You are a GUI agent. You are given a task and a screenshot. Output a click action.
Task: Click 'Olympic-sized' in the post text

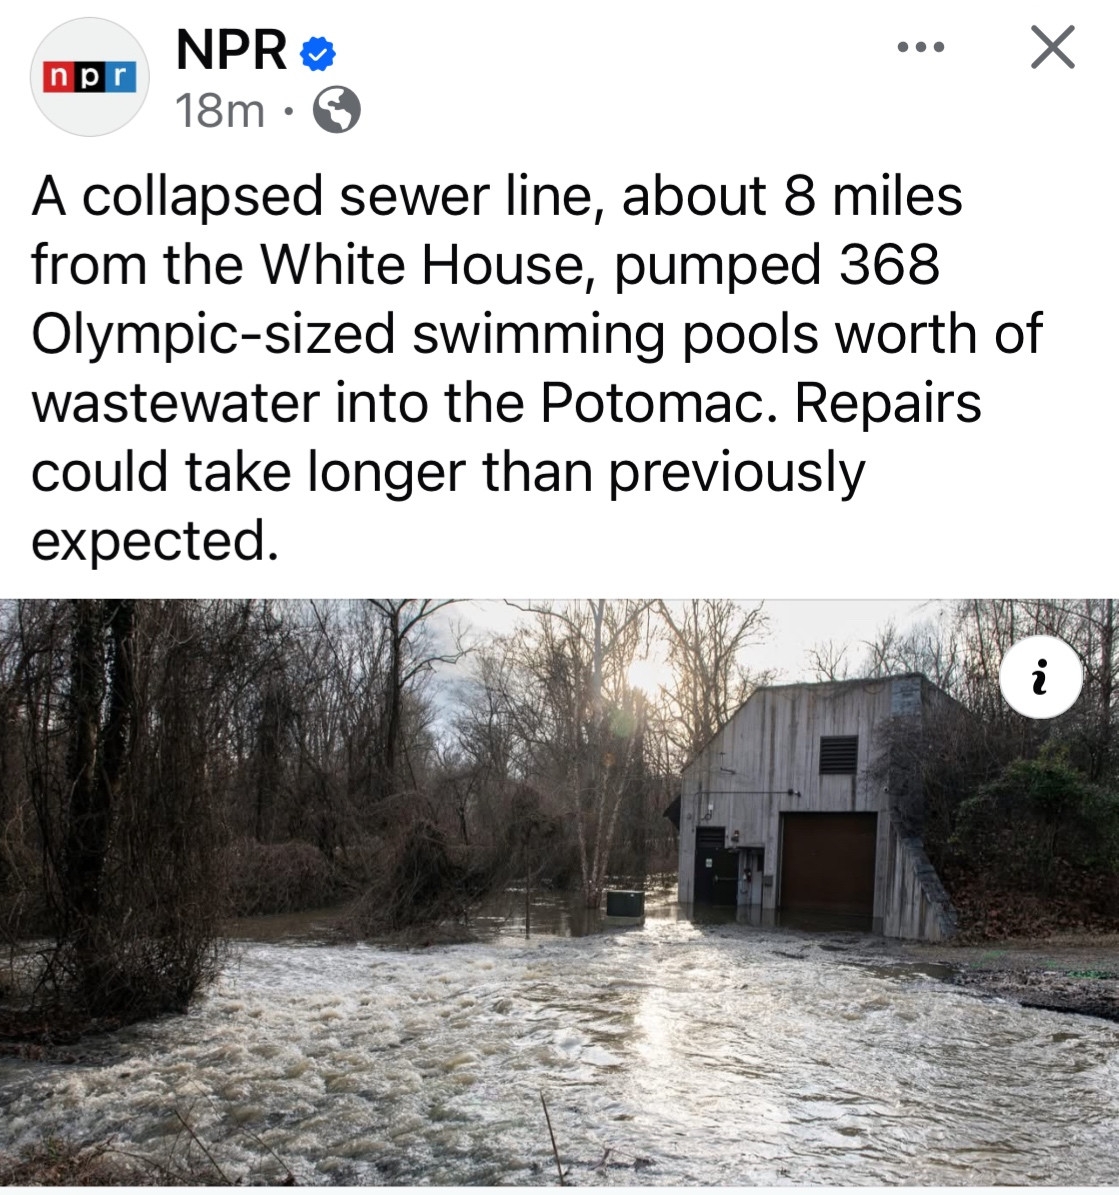coord(214,335)
